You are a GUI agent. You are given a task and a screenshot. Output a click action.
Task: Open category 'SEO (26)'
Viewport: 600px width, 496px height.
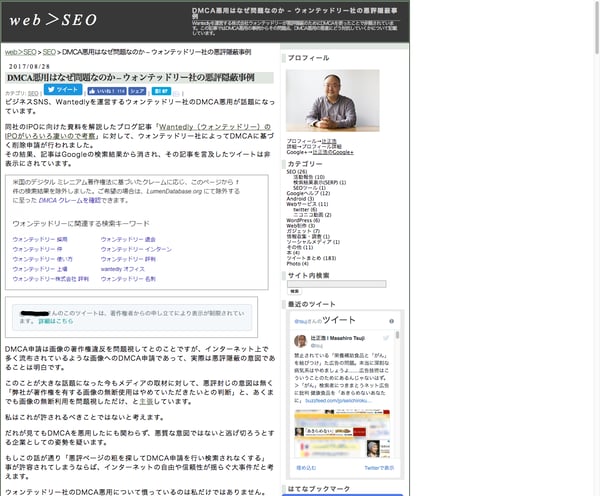[297, 172]
